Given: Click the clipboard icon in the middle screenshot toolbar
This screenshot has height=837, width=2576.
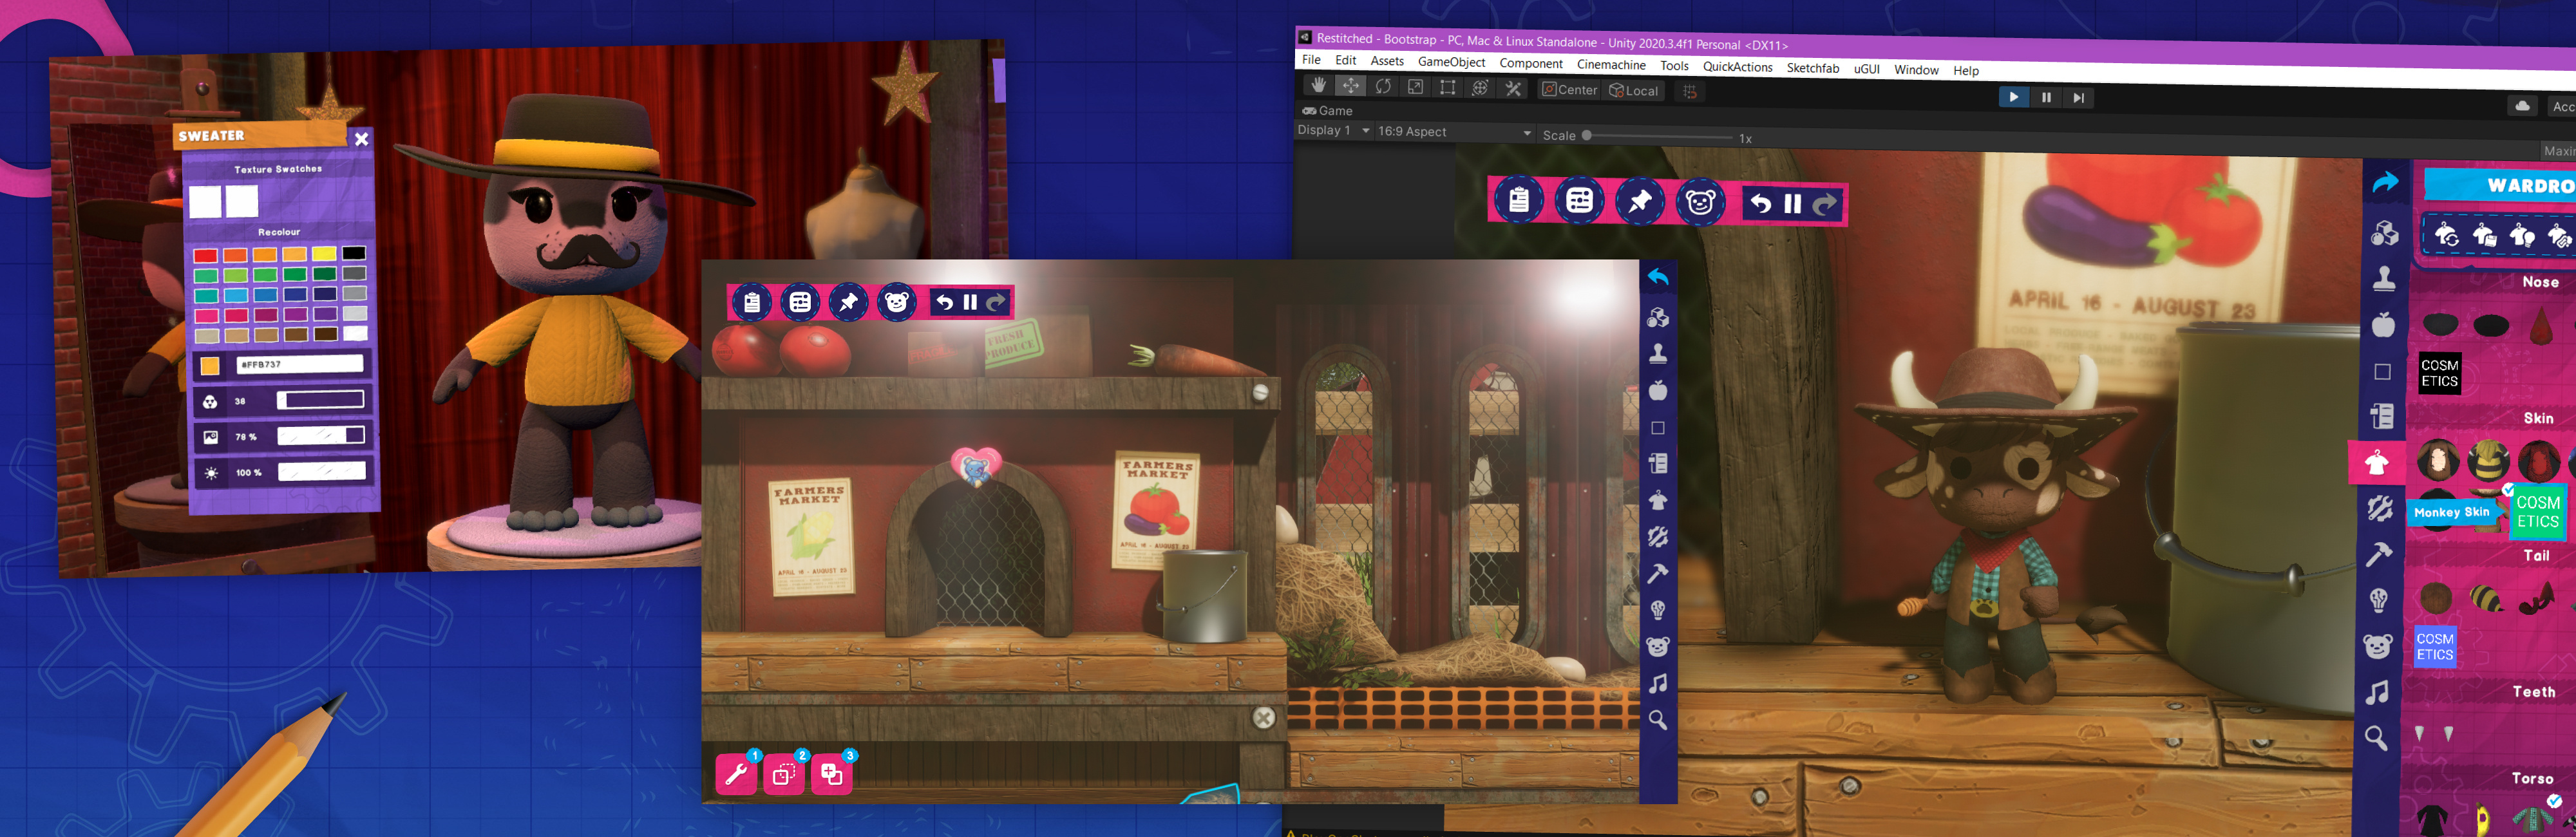Looking at the screenshot, I should click(752, 302).
